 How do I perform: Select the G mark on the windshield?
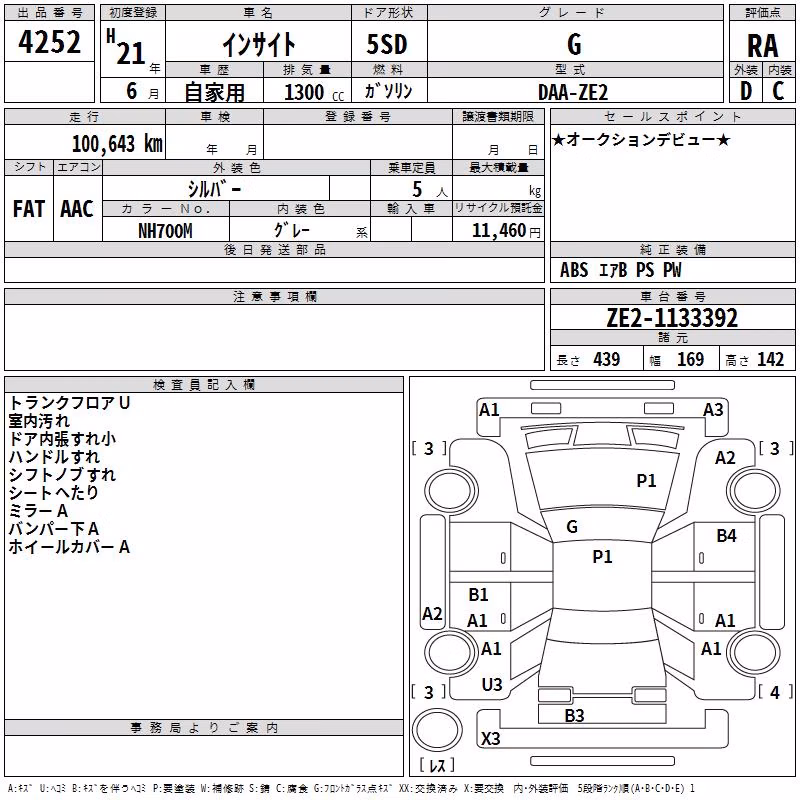tap(572, 527)
